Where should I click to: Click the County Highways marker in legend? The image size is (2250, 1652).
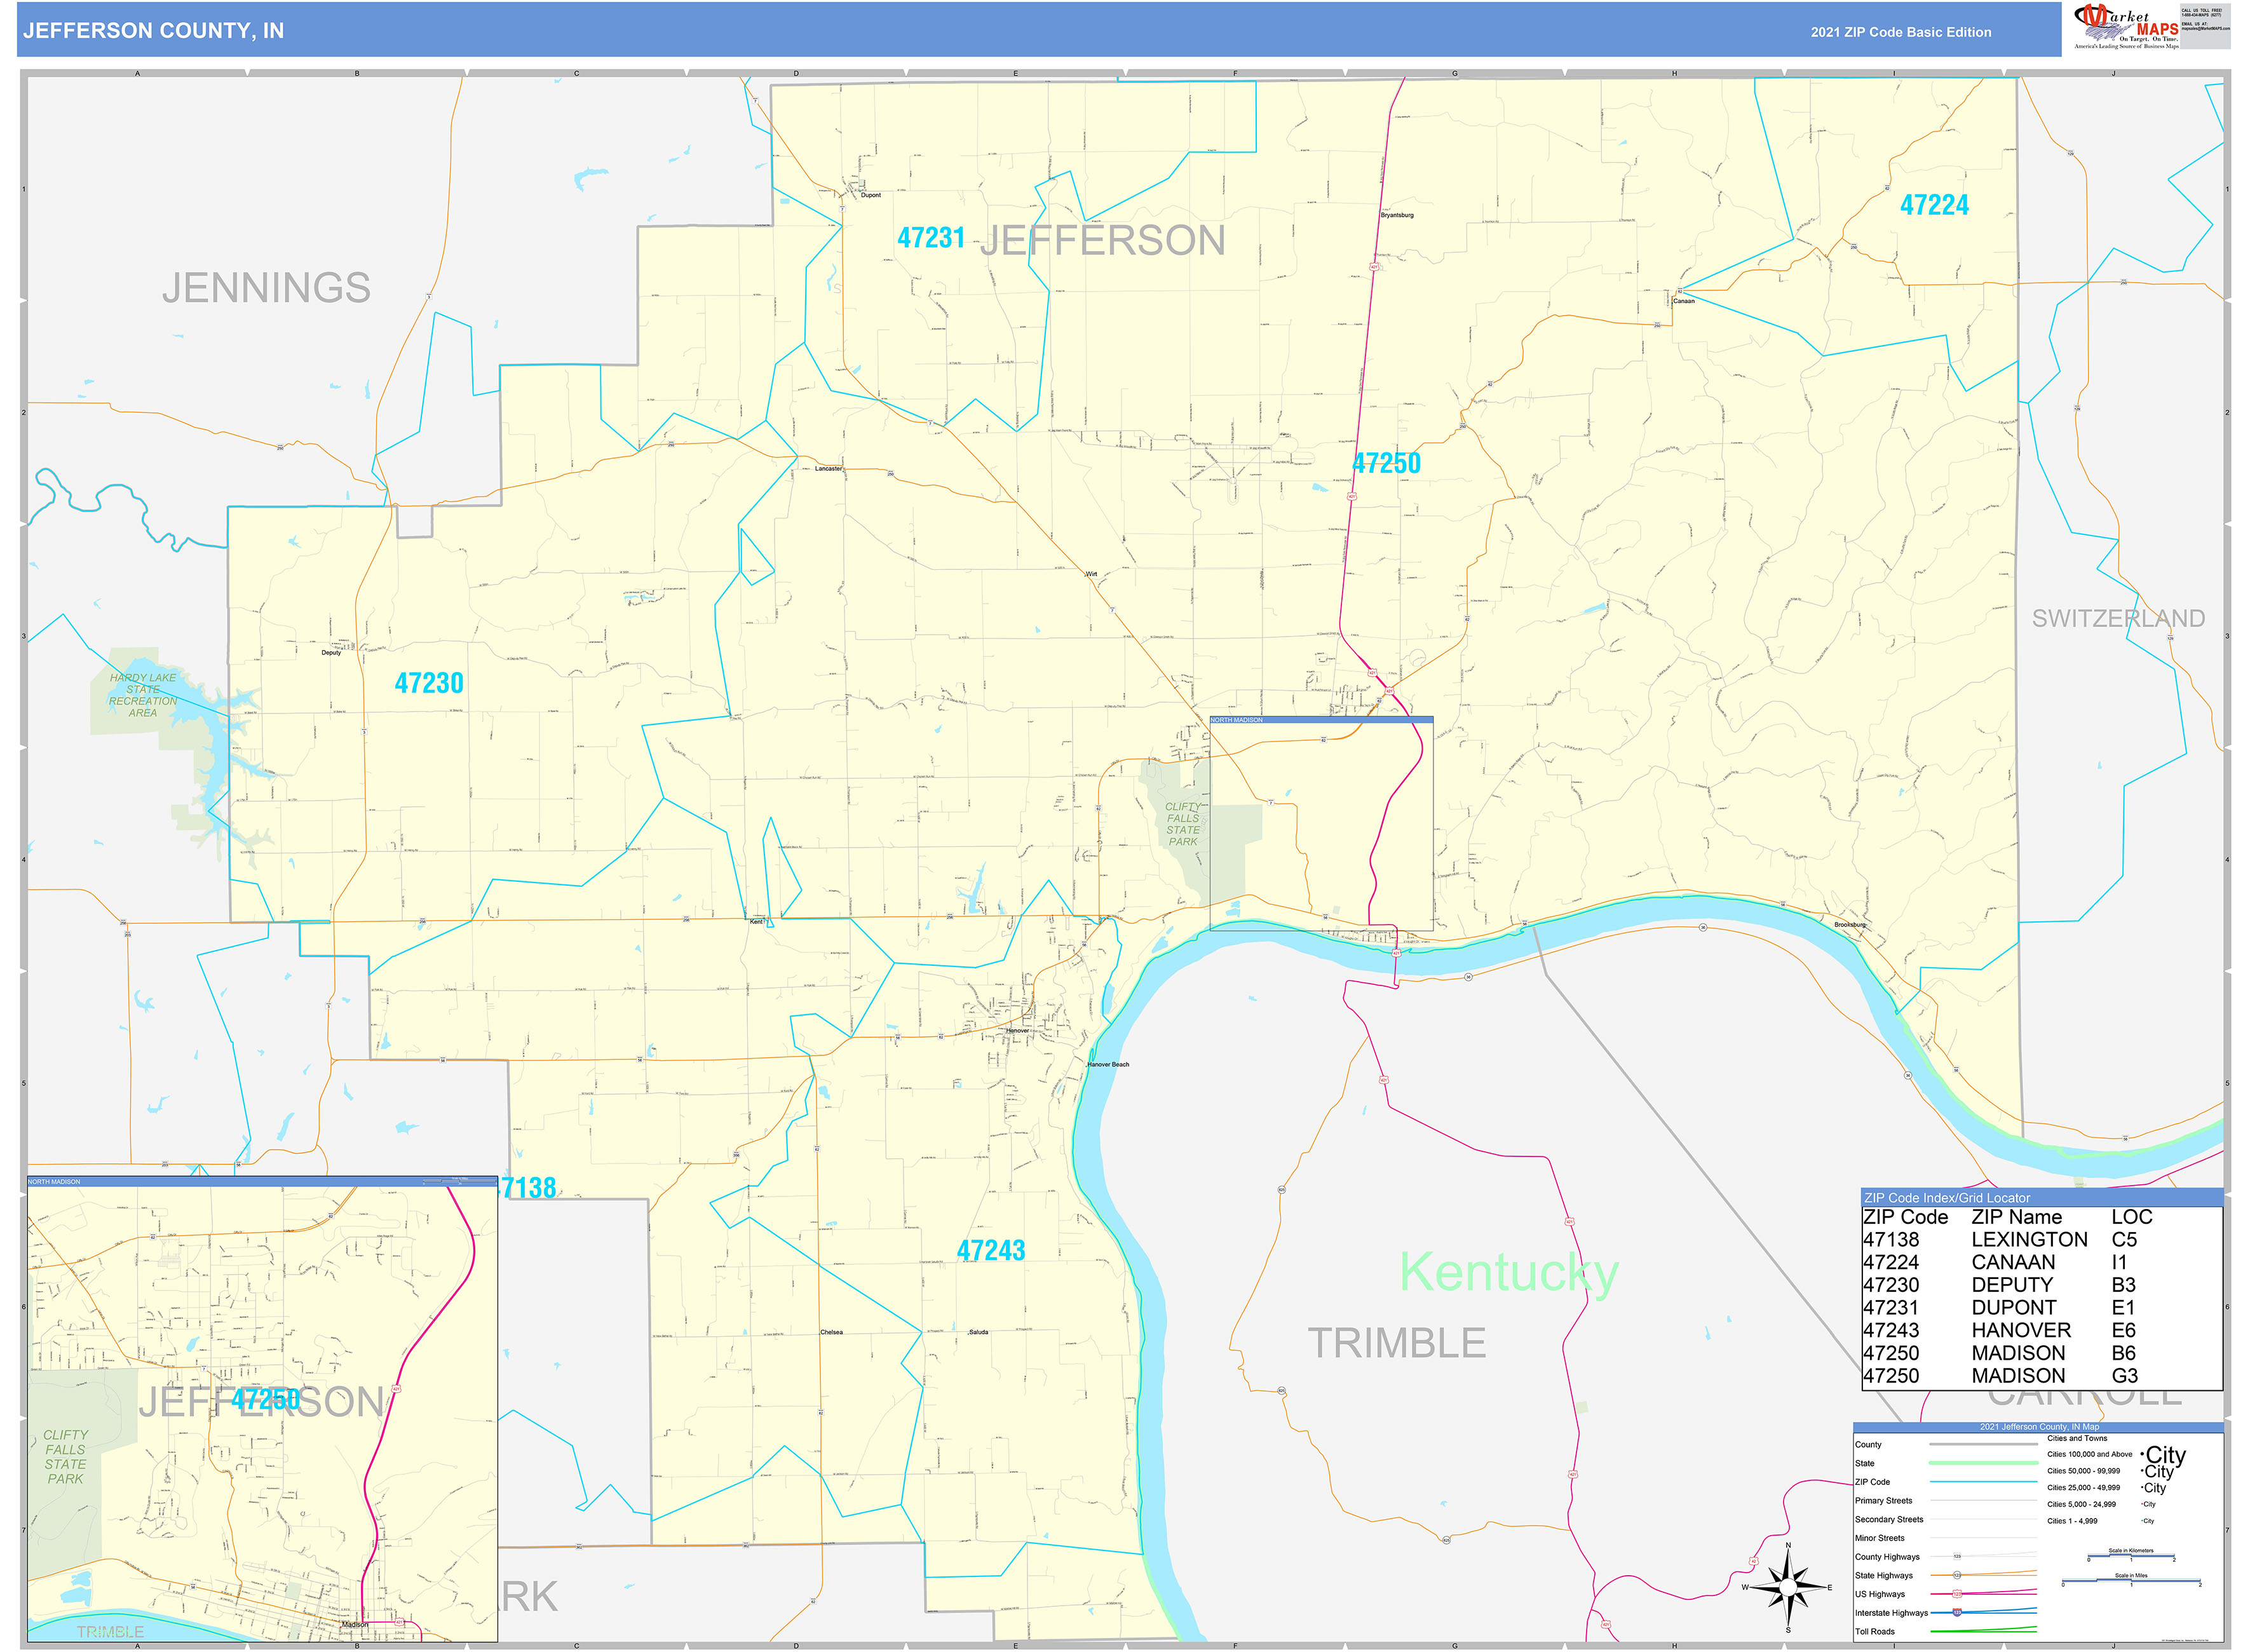click(x=1957, y=1556)
